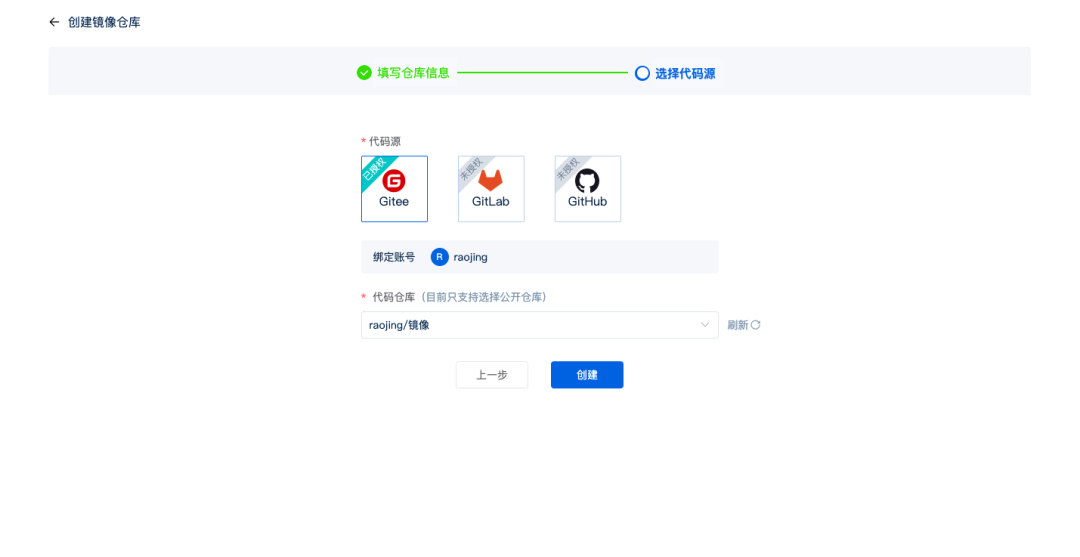Click the 刷新 refresh link

pos(744,325)
